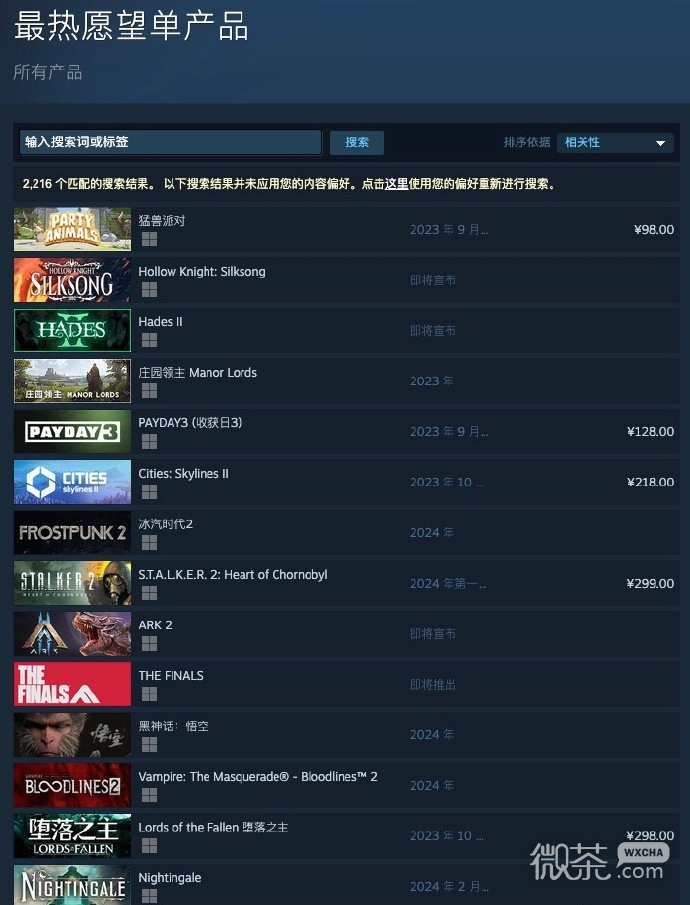This screenshot has height=905, width=690.
Task: Click the Windows icon under 冰汽时代2
Action: click(x=150, y=543)
